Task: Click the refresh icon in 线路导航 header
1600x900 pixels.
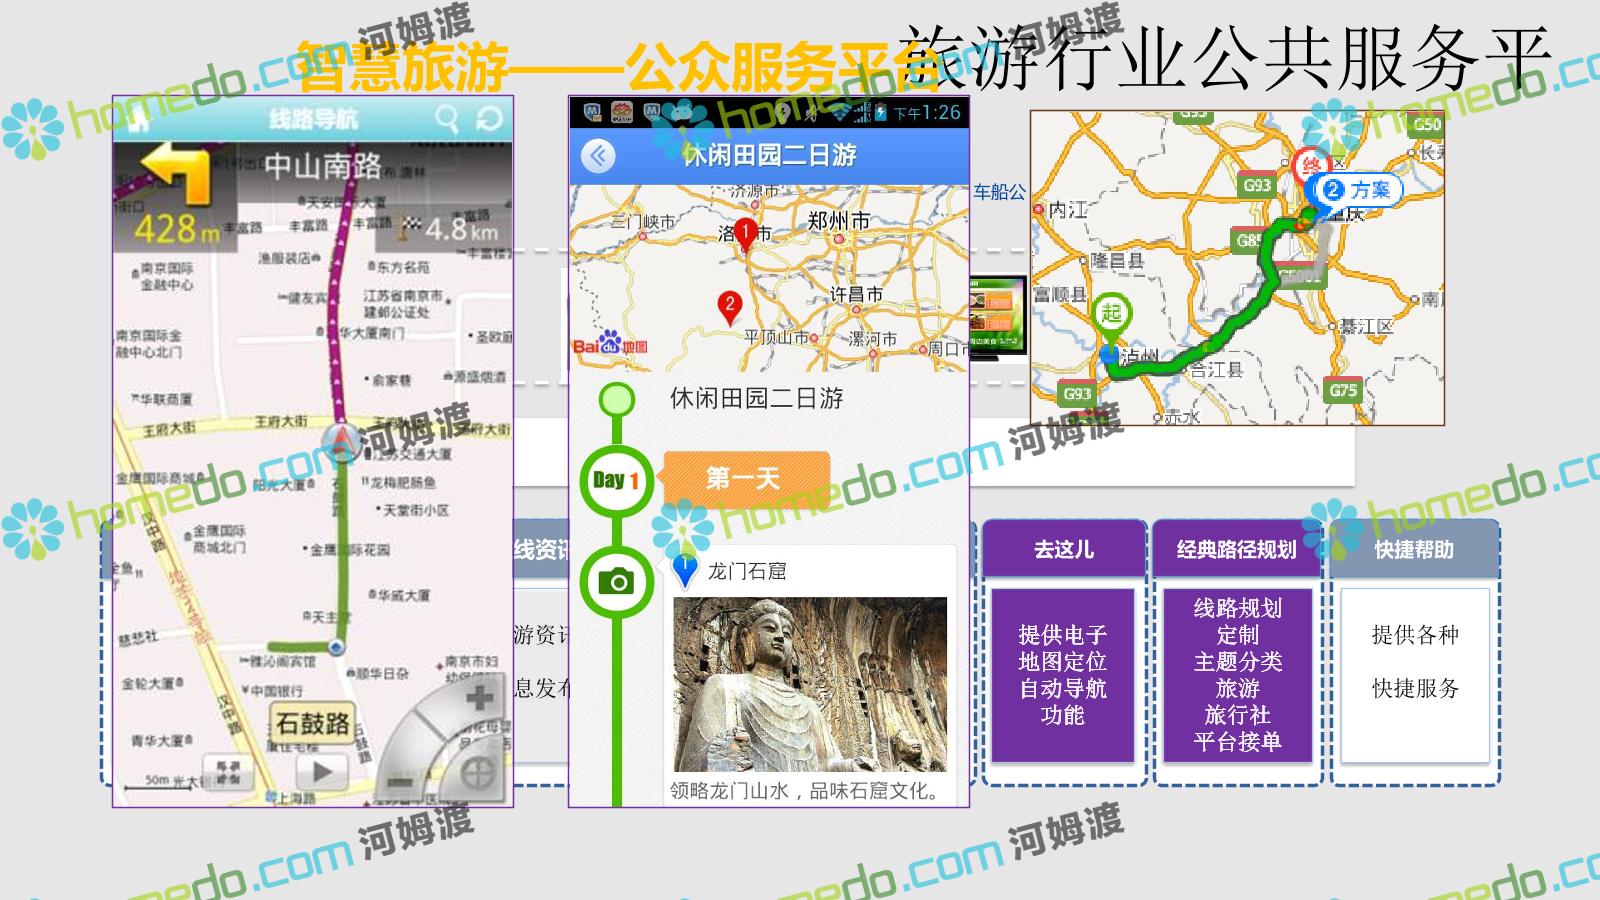Action: tap(489, 119)
